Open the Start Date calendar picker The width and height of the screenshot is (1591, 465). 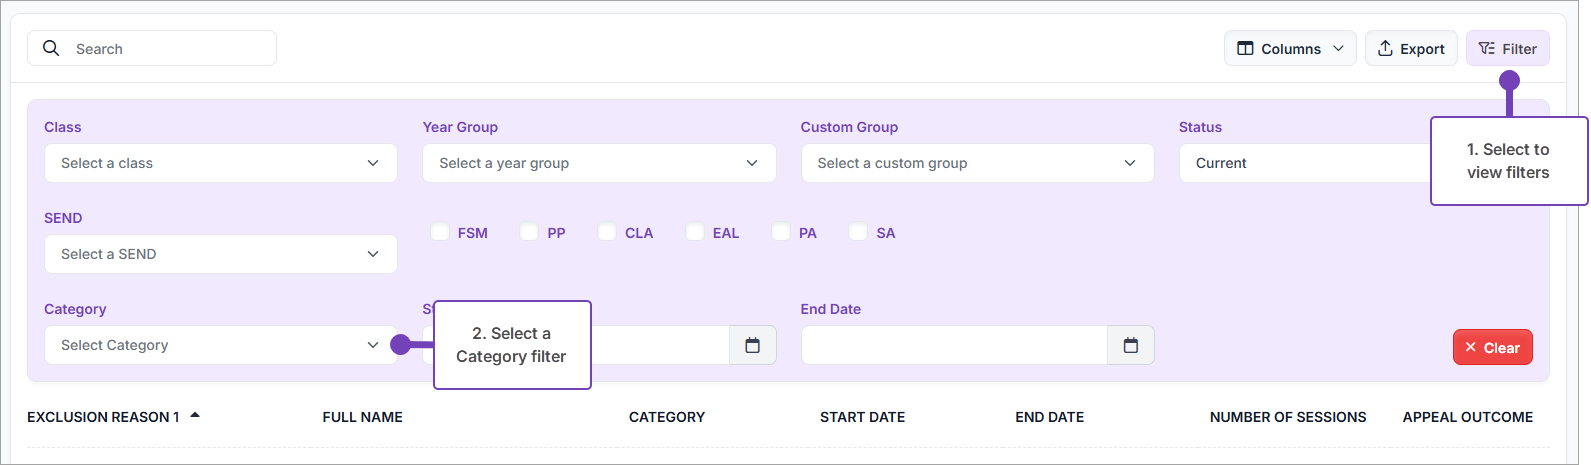tap(752, 345)
